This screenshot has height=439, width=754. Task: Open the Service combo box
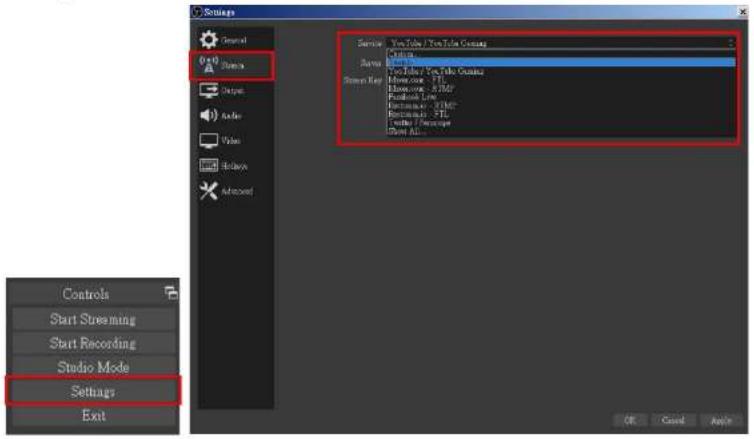coord(561,43)
